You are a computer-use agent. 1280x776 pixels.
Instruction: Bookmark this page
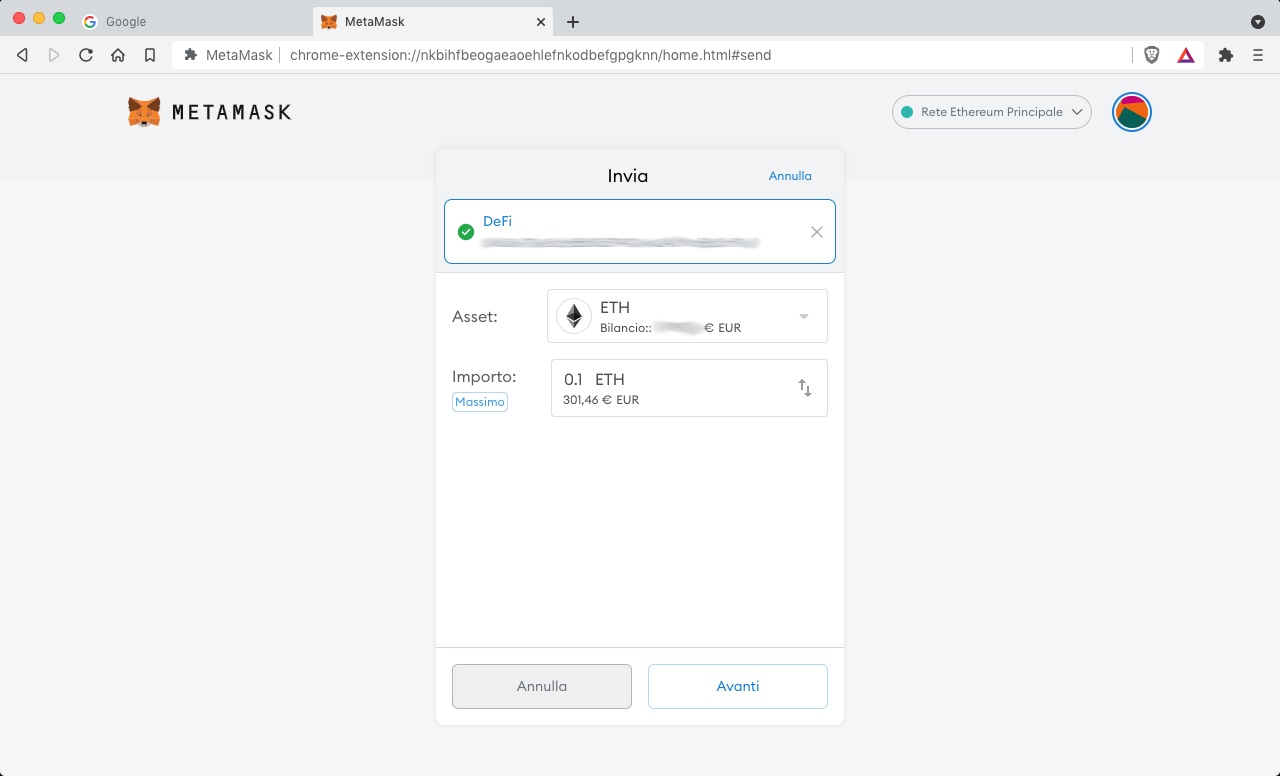150,55
